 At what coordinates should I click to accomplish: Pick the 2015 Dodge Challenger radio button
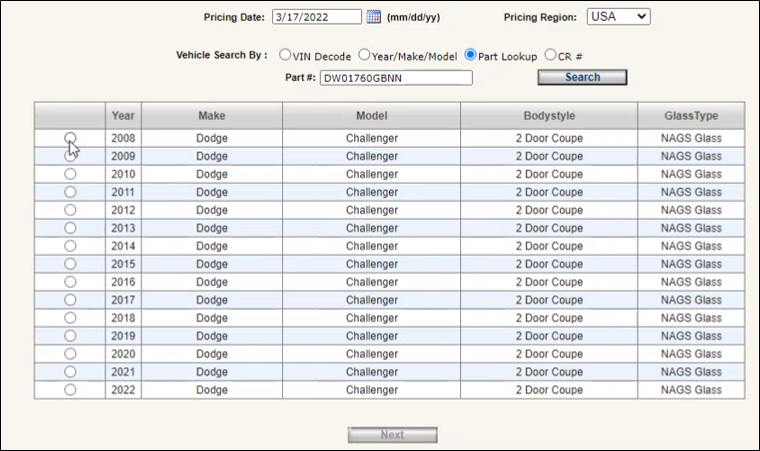(x=70, y=264)
